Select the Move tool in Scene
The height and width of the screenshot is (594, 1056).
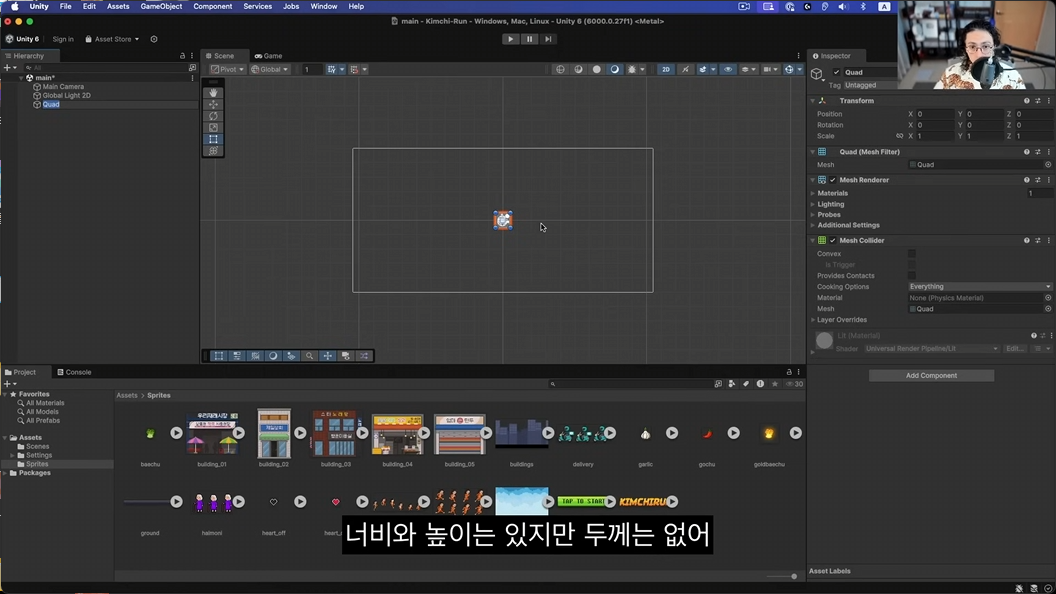click(213, 104)
